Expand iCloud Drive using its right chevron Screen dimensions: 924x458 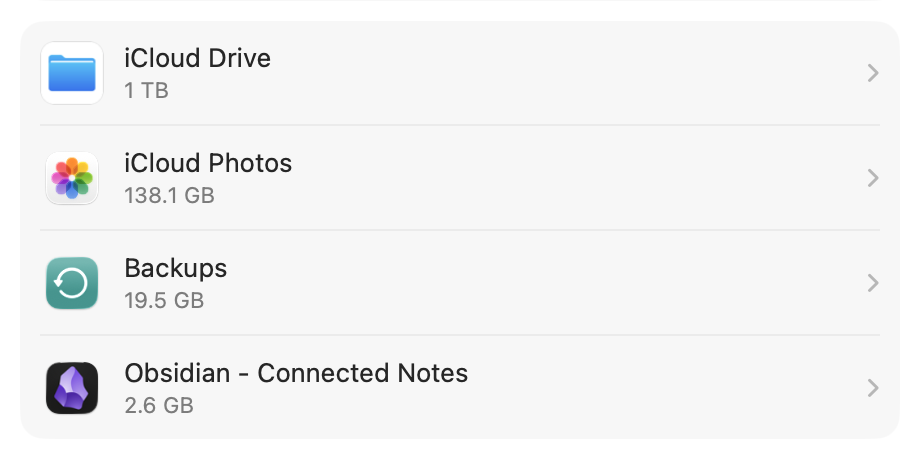[872, 73]
